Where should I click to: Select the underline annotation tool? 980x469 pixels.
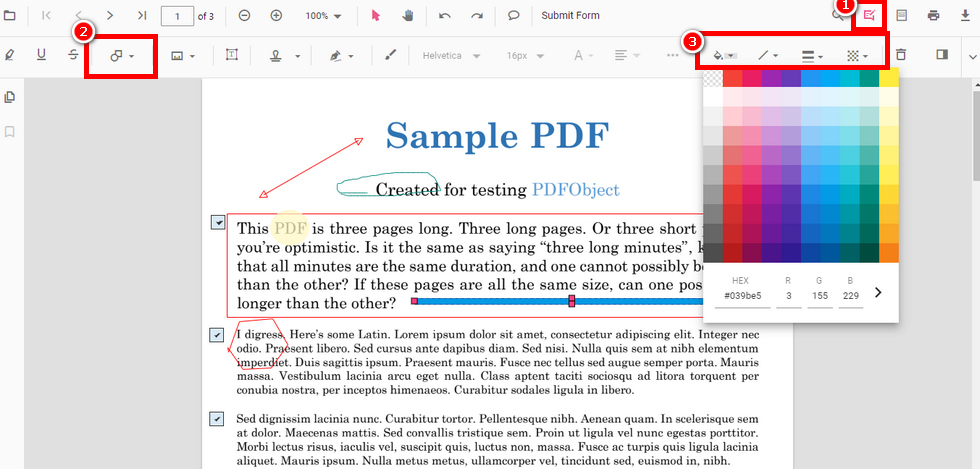(x=41, y=55)
